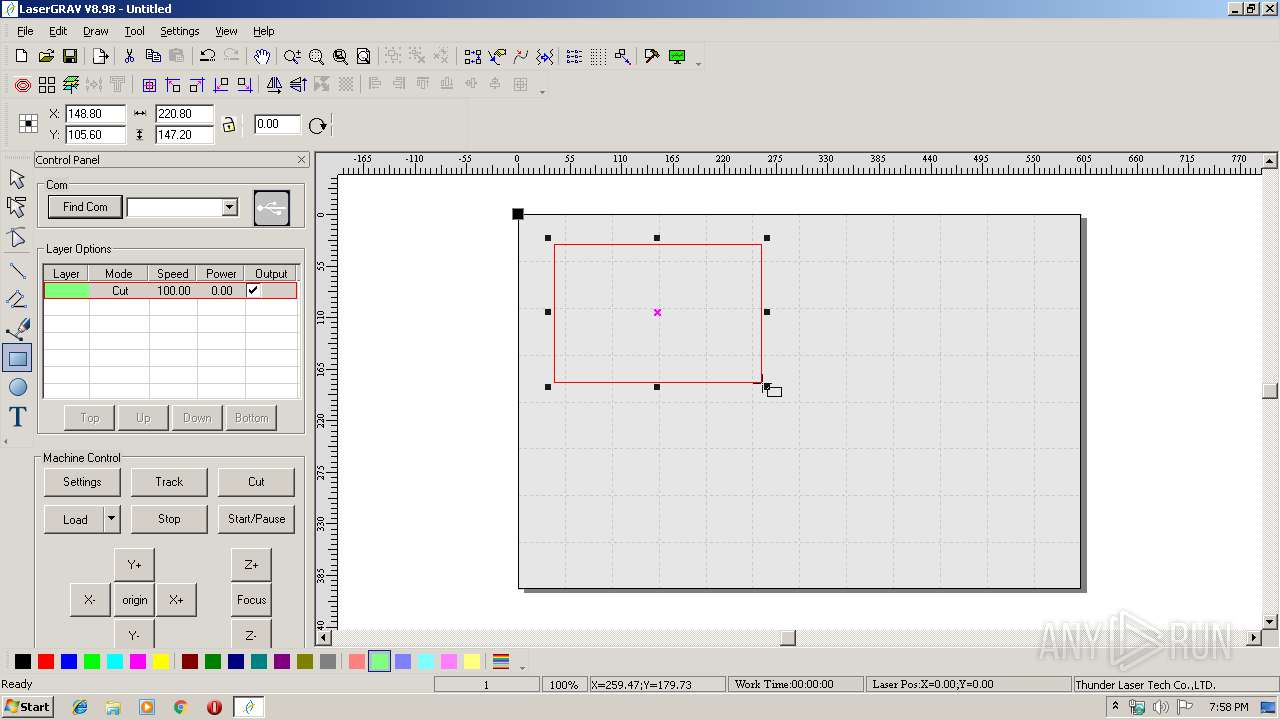Open the Windows Start menu
Image resolution: width=1280 pixels, height=720 pixels.
tap(28, 707)
